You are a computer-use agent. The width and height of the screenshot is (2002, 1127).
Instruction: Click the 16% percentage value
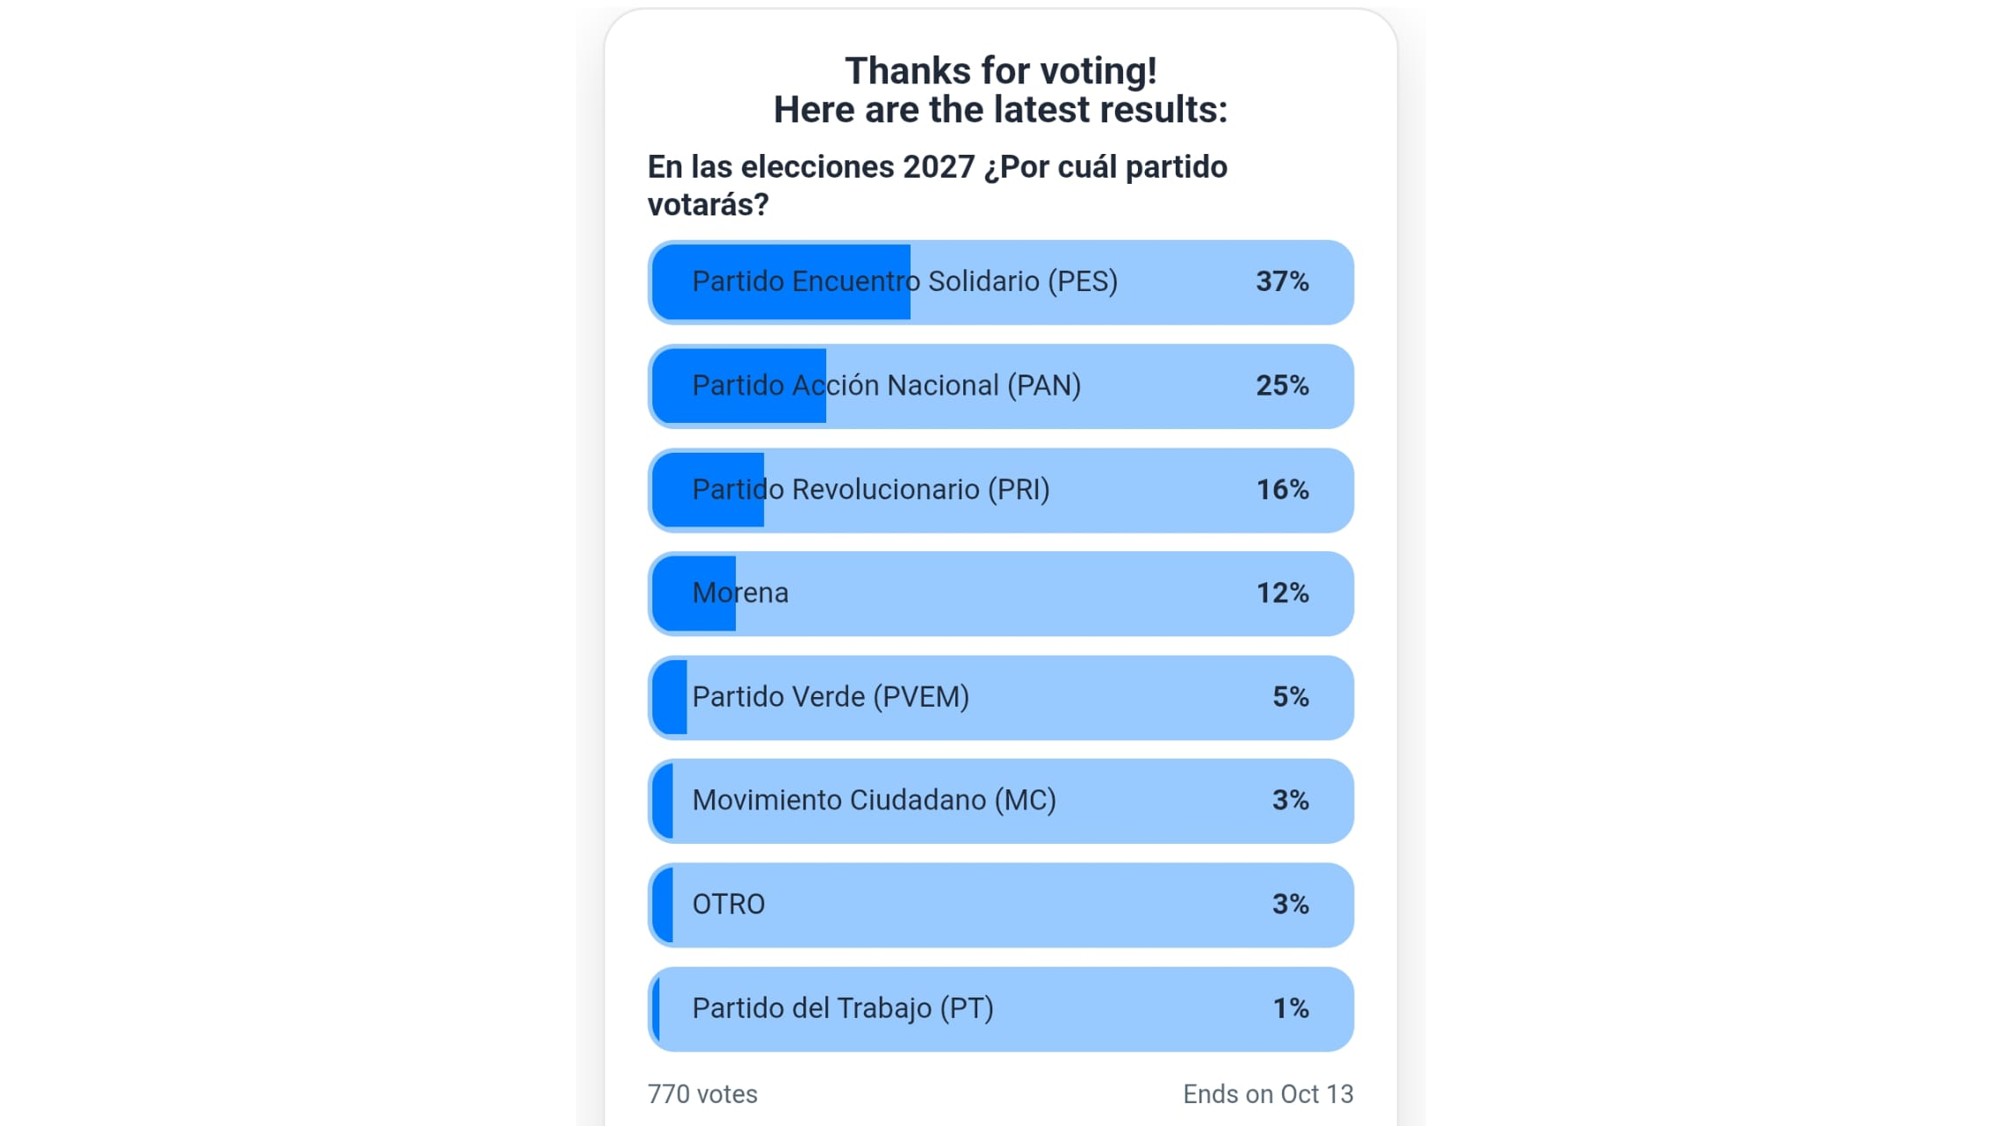point(1282,490)
